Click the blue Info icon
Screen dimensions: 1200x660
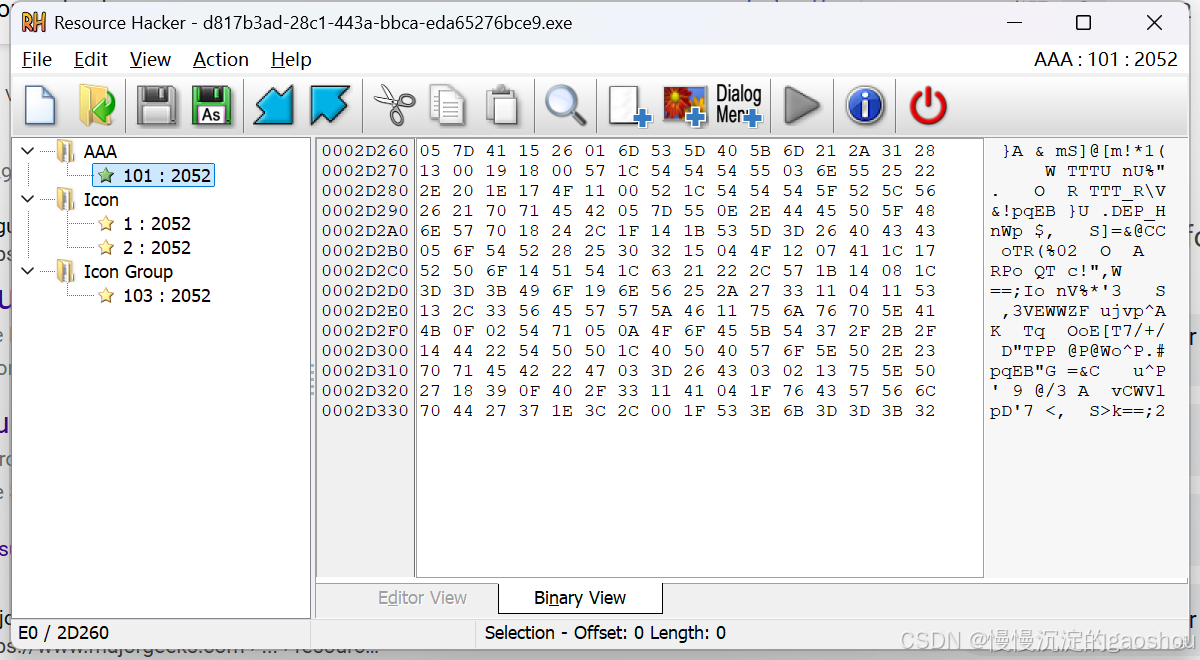[865, 105]
